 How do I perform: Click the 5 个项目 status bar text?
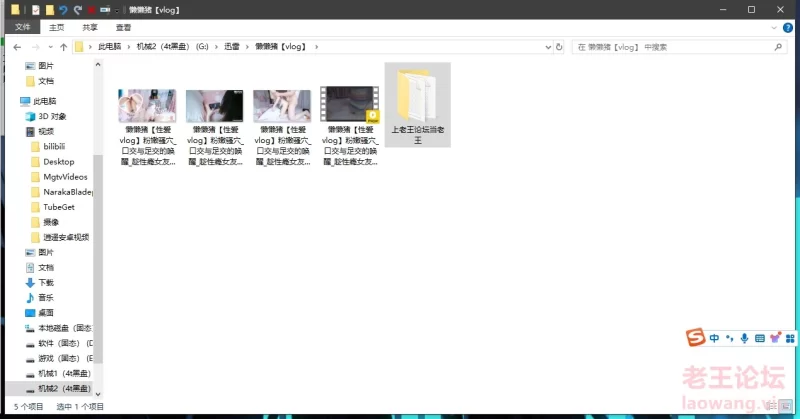[29, 407]
